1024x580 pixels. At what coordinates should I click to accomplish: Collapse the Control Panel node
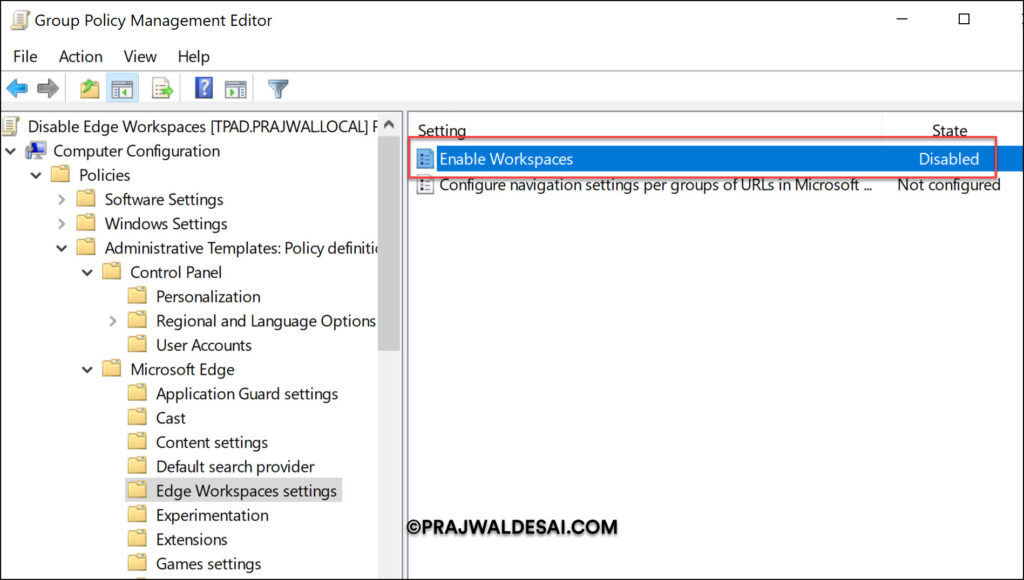(87, 272)
